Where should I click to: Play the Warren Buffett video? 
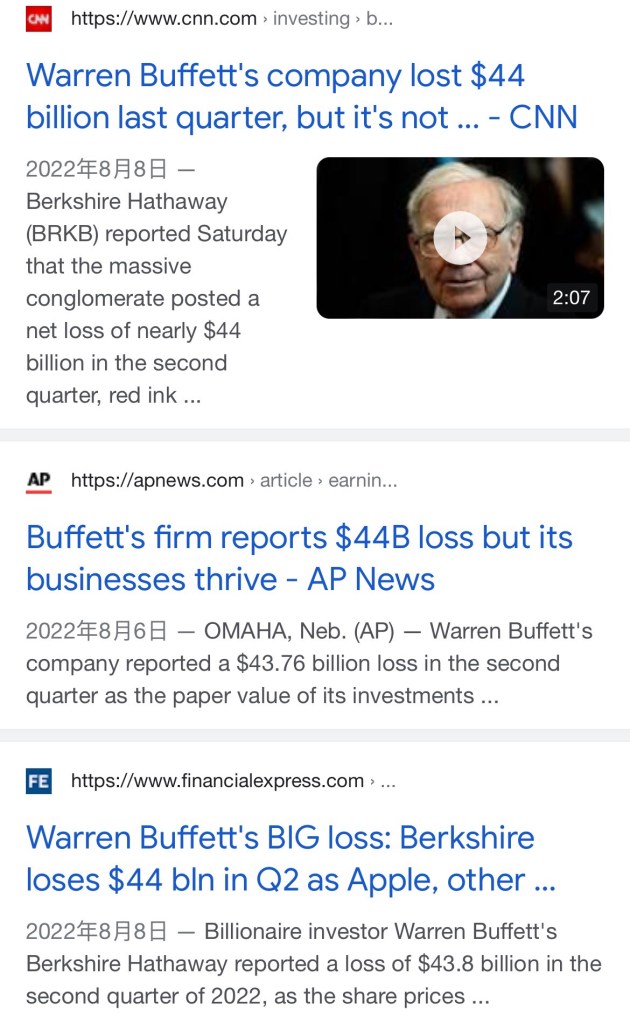[x=460, y=238]
